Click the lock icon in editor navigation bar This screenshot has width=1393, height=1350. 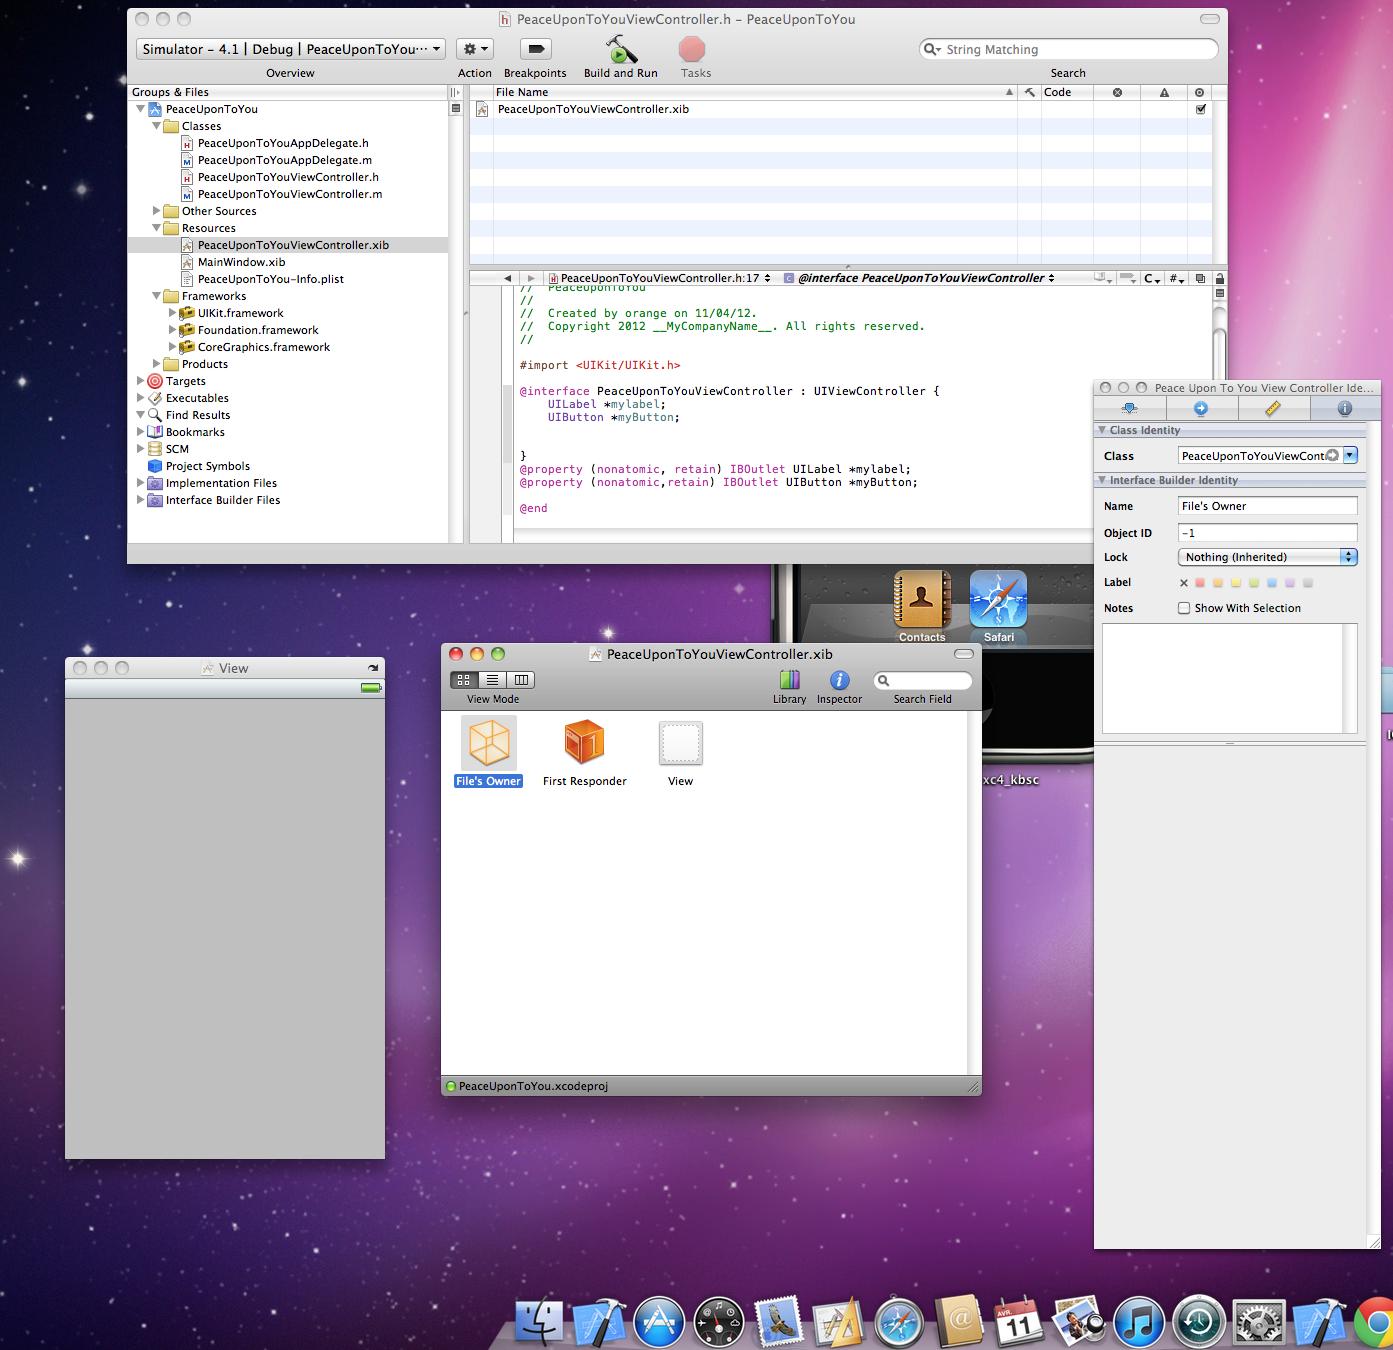point(1220,278)
